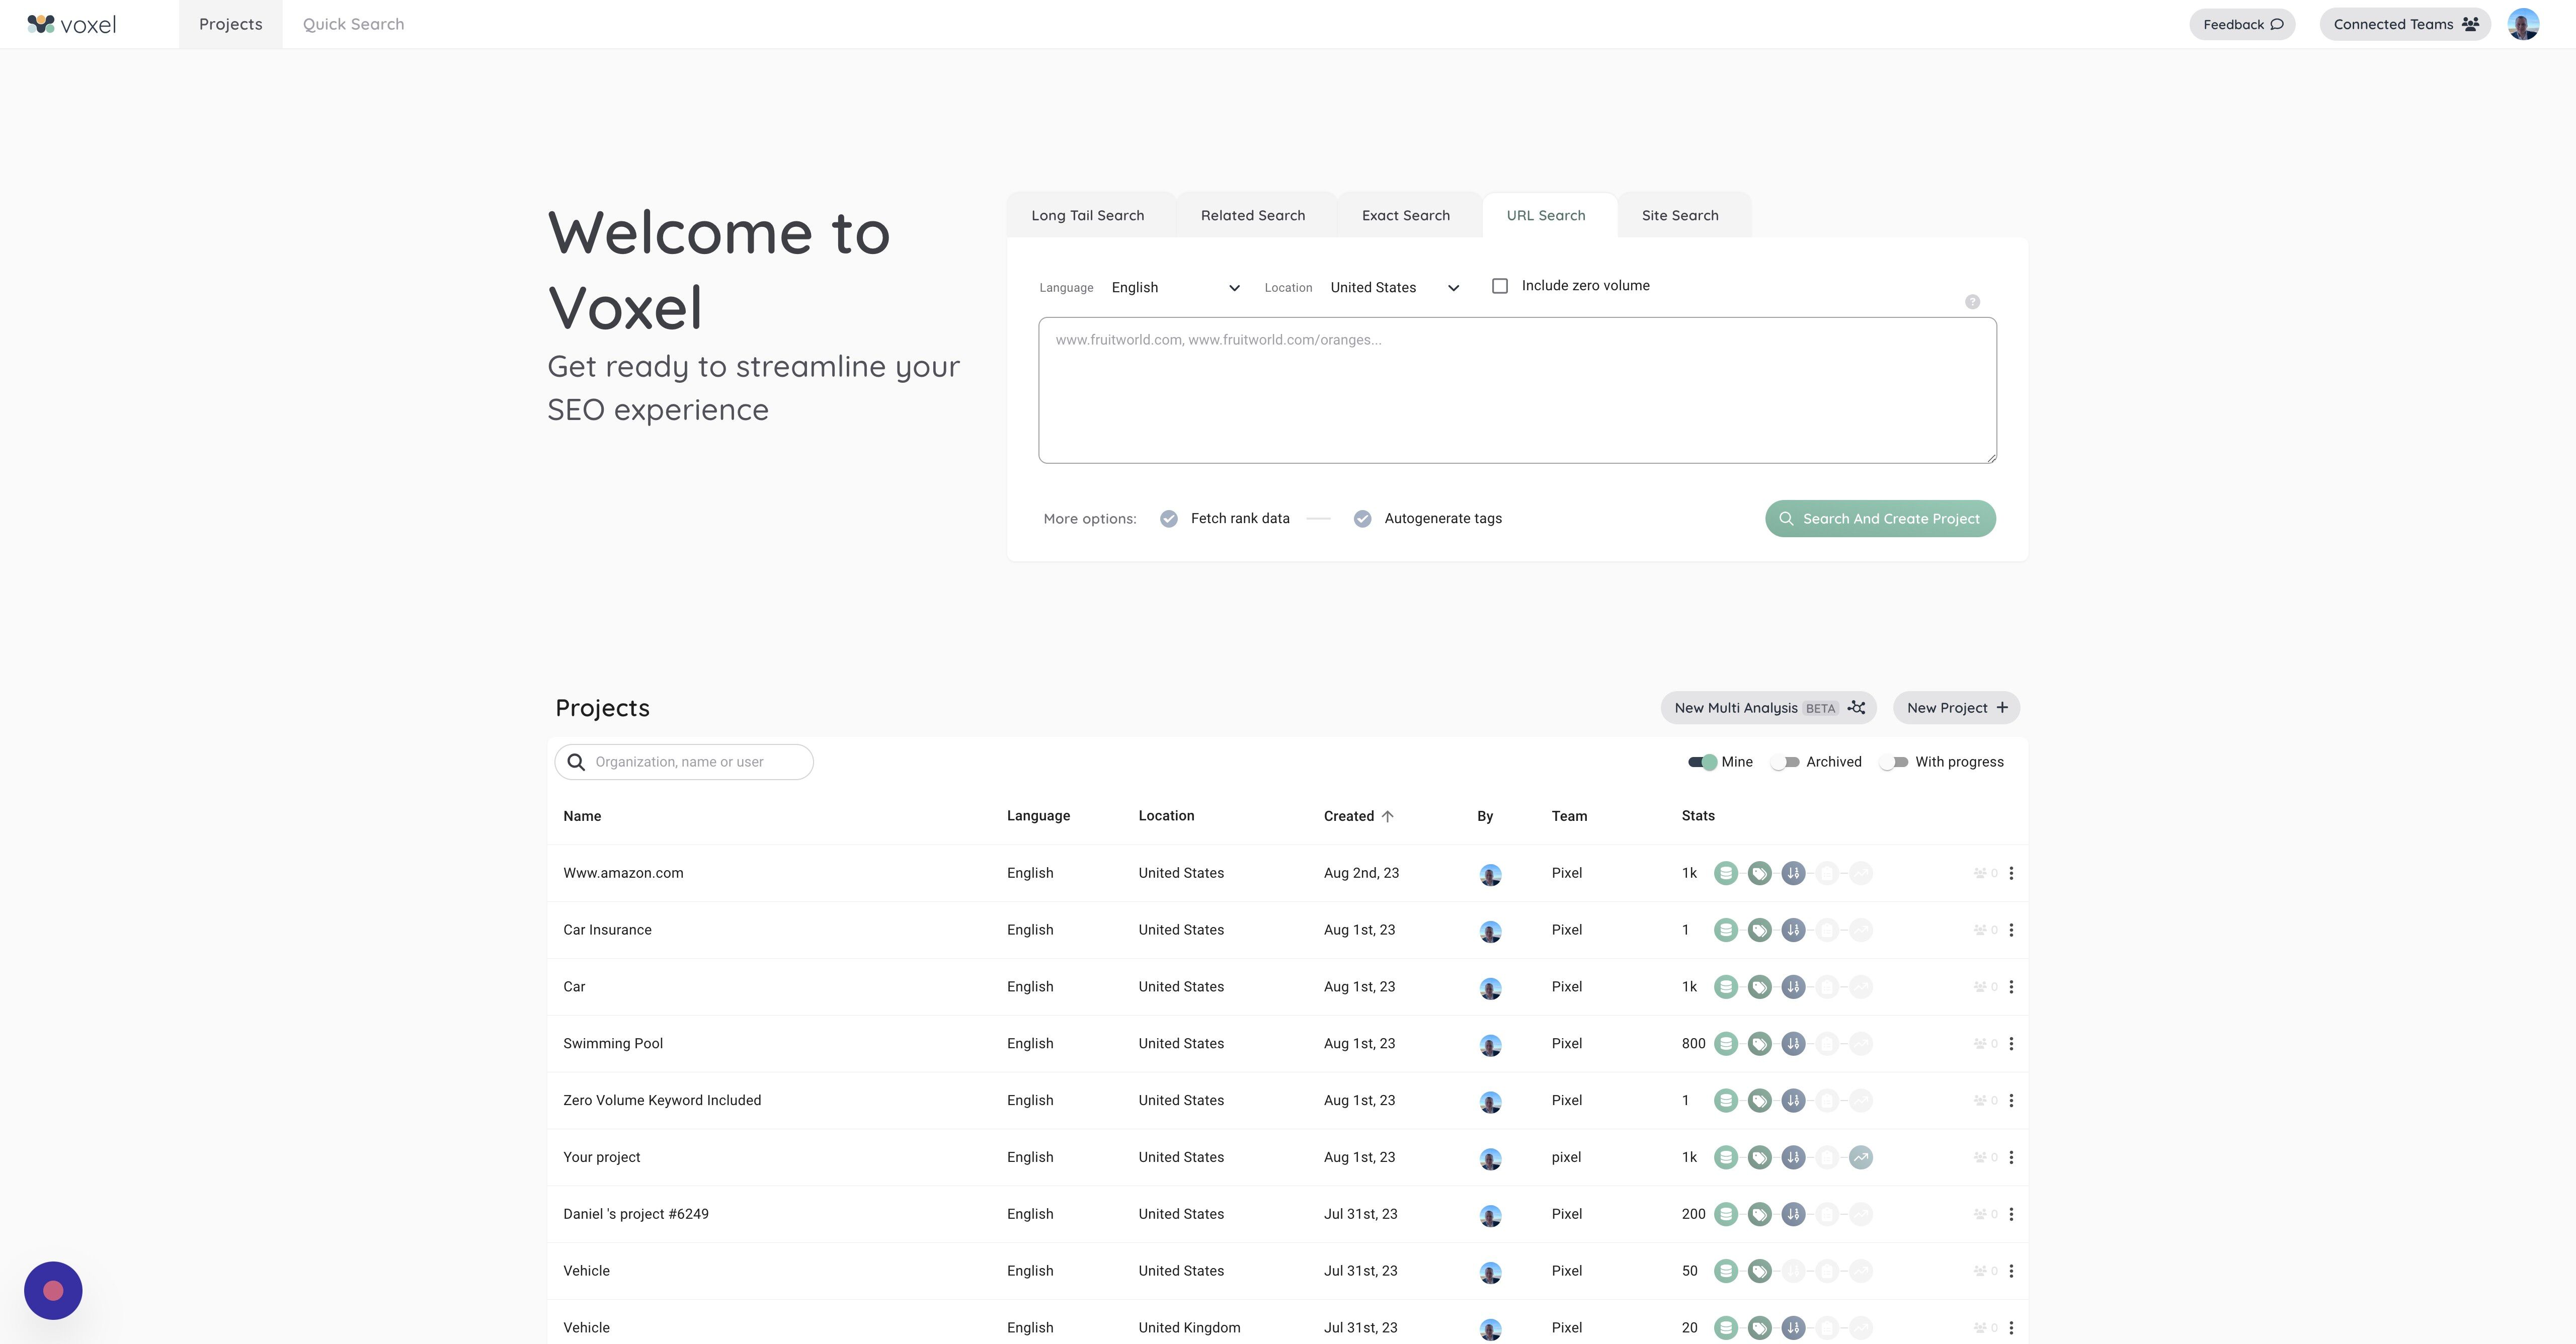2576x1344 pixels.
Task: Open the three-dot menu for Www.amazon.com
Action: [2011, 873]
